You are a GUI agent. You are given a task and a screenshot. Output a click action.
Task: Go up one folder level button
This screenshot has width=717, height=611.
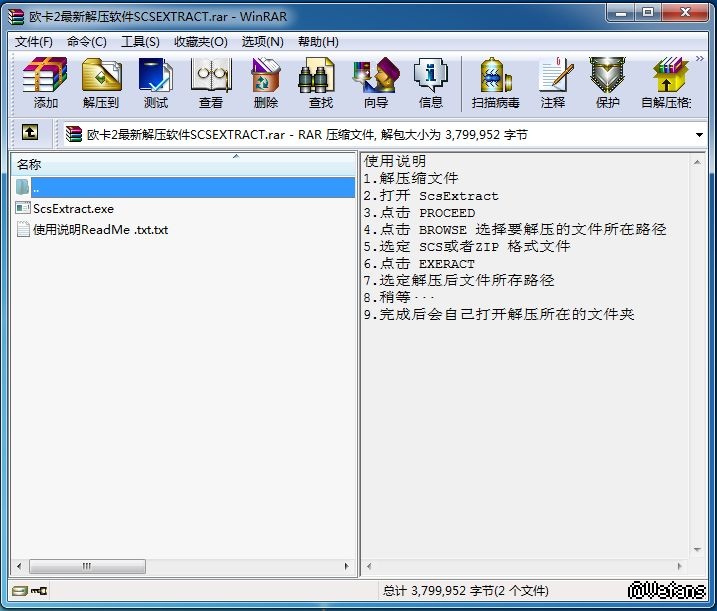30,133
